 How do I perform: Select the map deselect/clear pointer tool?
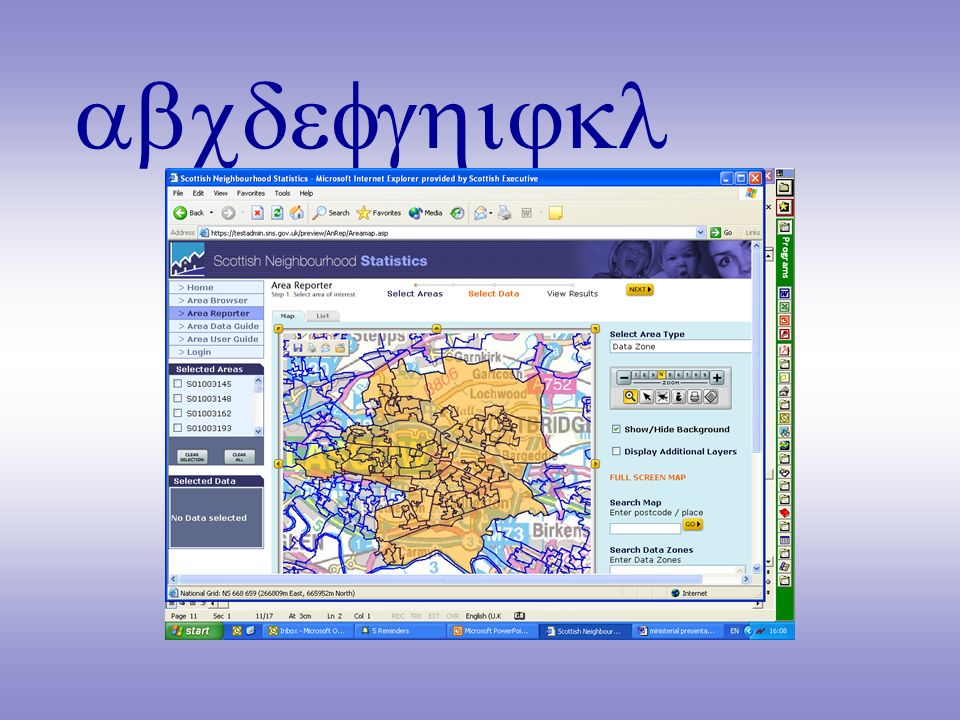pos(662,397)
